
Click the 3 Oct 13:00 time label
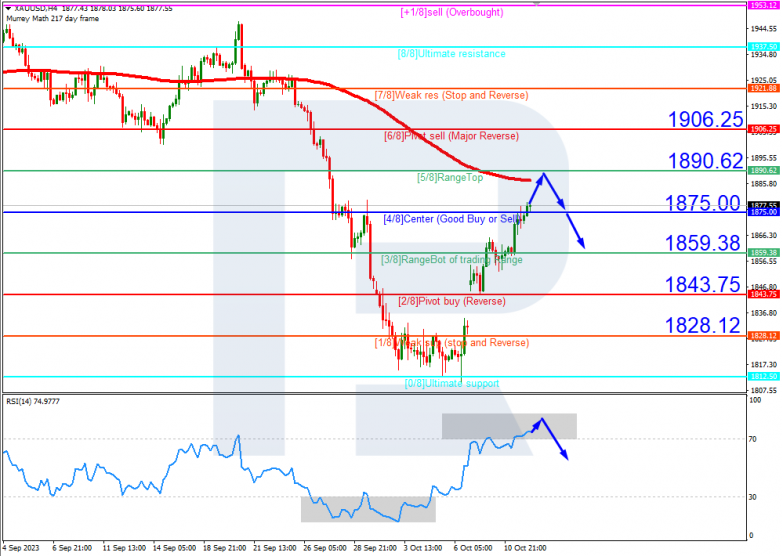423,548
